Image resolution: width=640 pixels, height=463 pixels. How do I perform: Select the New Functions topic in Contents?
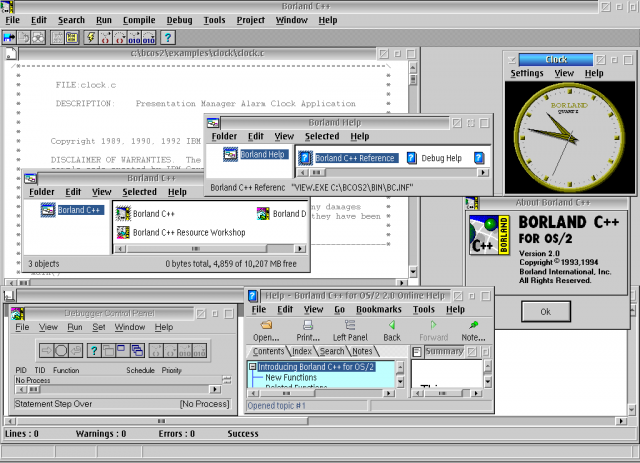(291, 377)
